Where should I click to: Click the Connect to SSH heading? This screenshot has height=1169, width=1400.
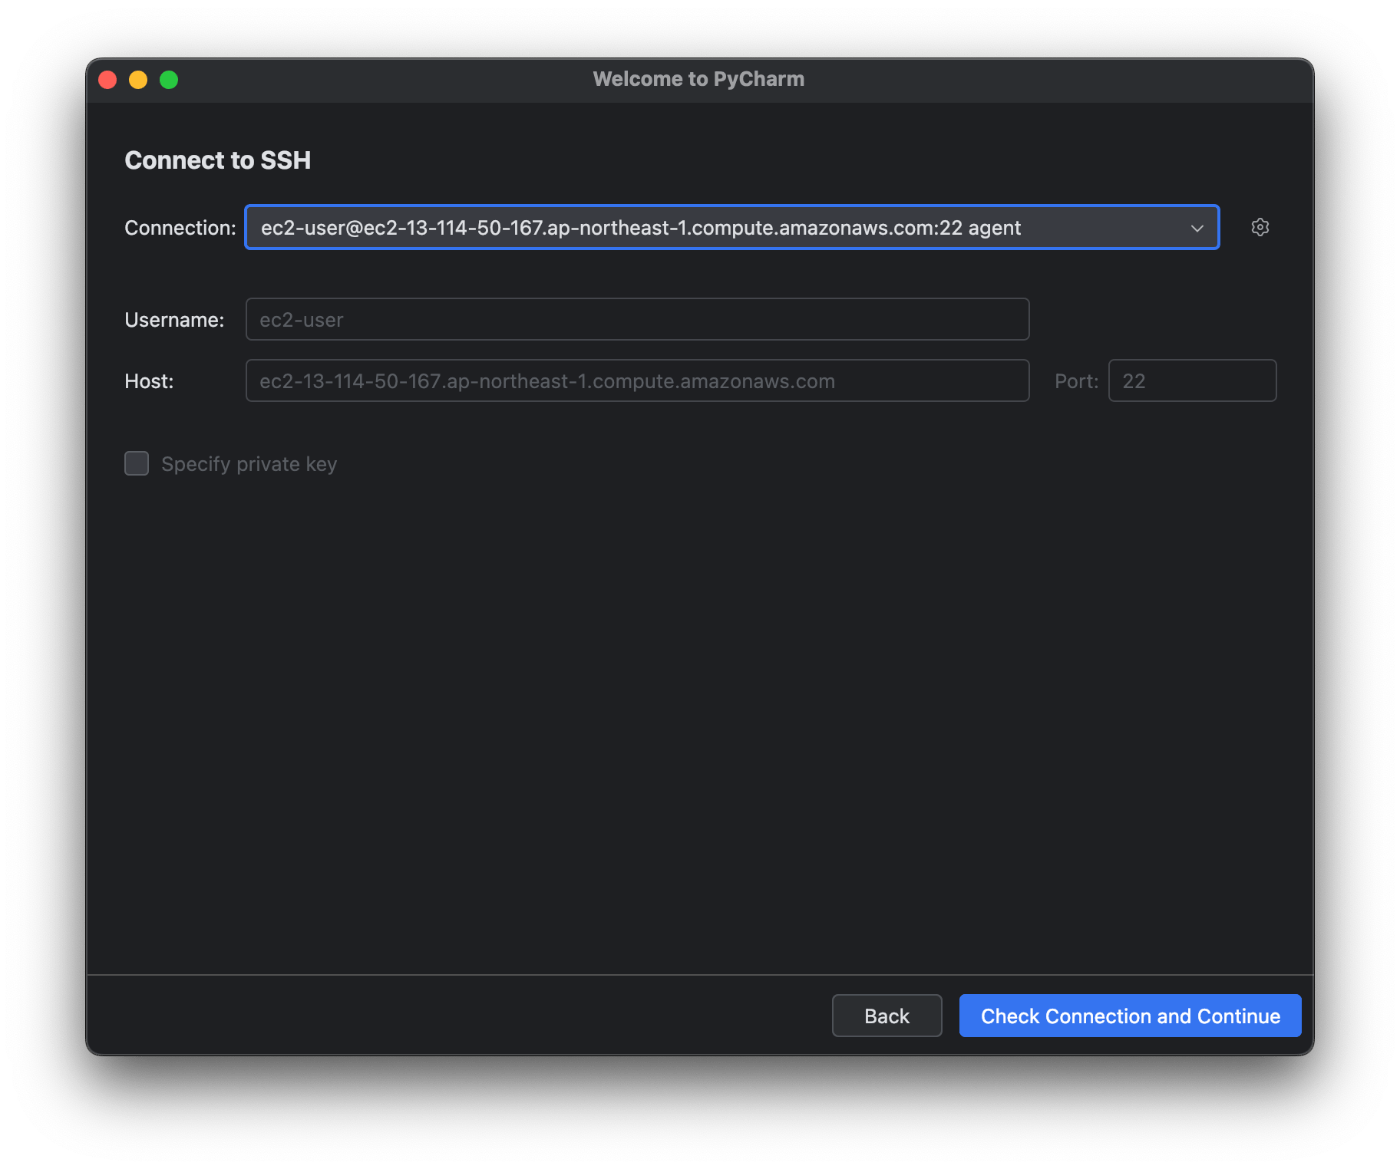point(218,160)
